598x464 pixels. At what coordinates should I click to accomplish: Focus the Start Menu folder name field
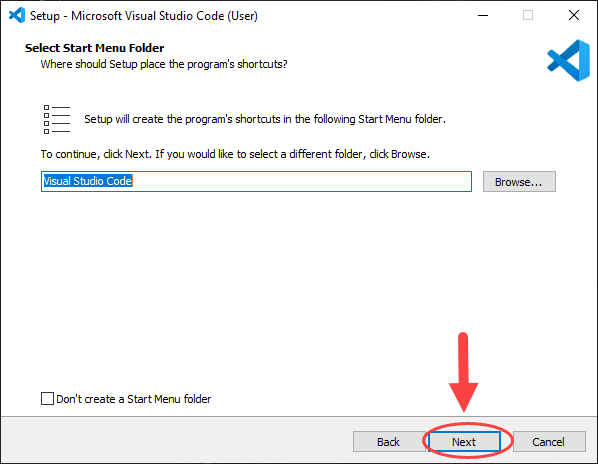click(x=256, y=181)
